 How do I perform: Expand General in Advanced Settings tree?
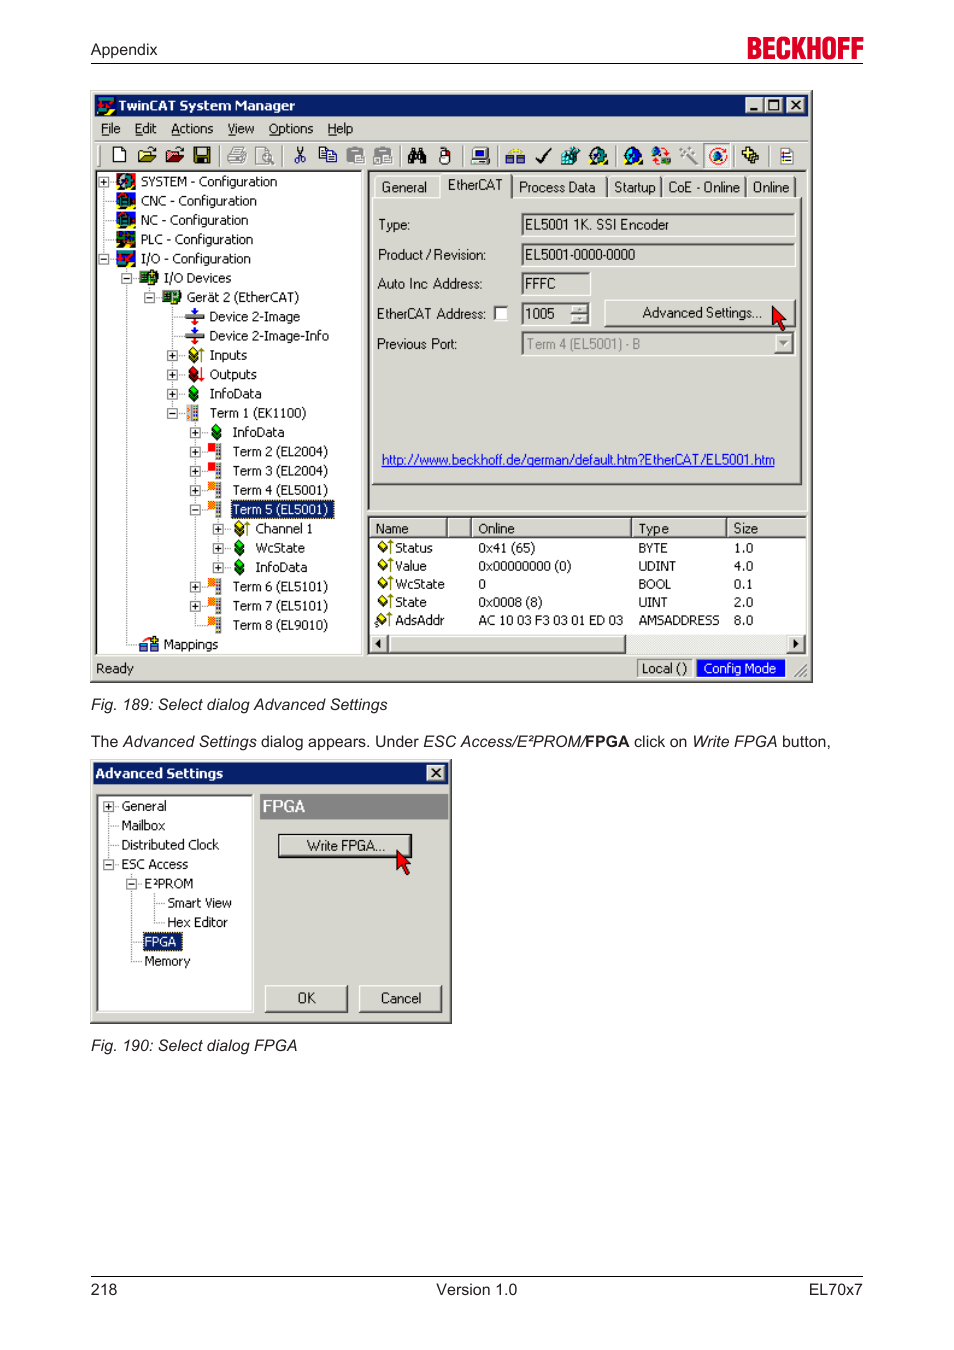pyautogui.click(x=109, y=806)
